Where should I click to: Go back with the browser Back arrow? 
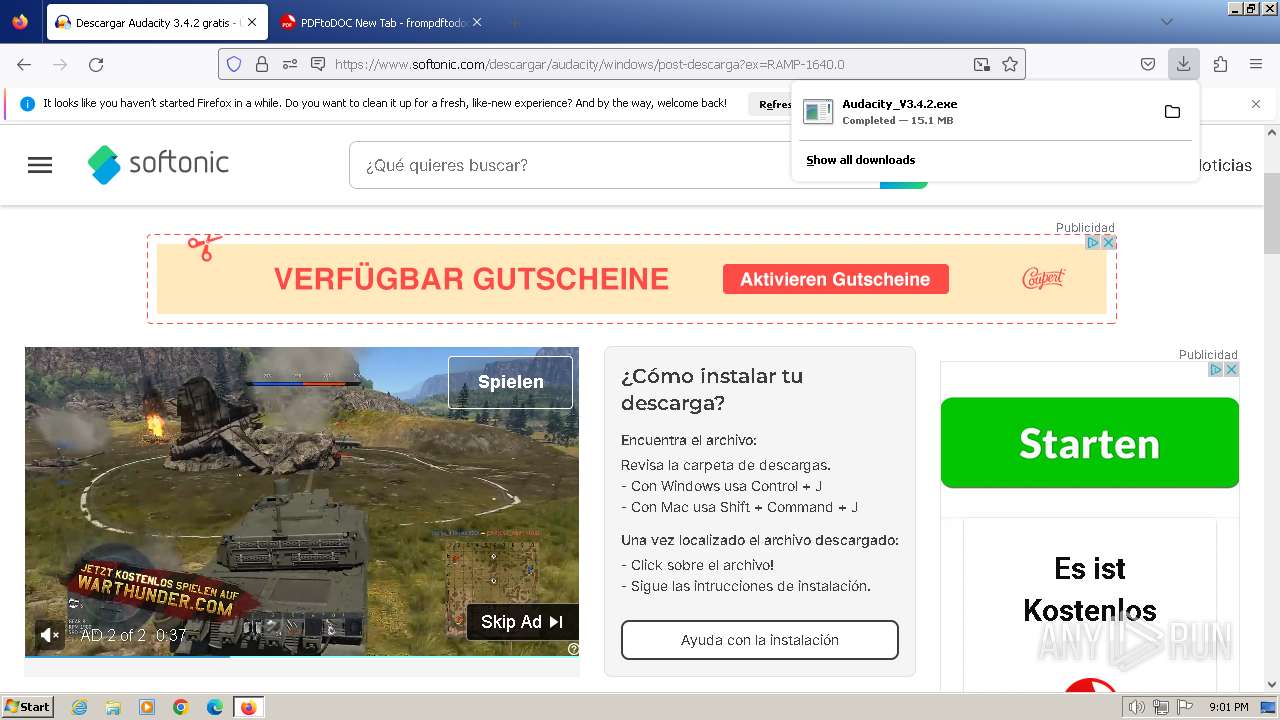pyautogui.click(x=24, y=64)
